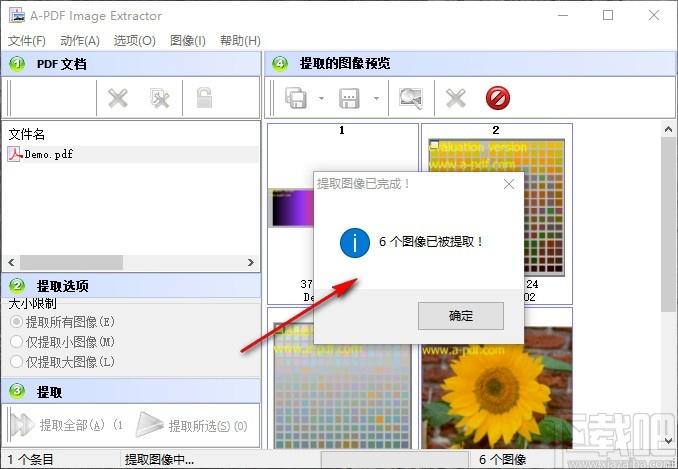The height and width of the screenshot is (469, 678).
Task: Close the A-PDF Image Extractor window
Action: click(654, 16)
